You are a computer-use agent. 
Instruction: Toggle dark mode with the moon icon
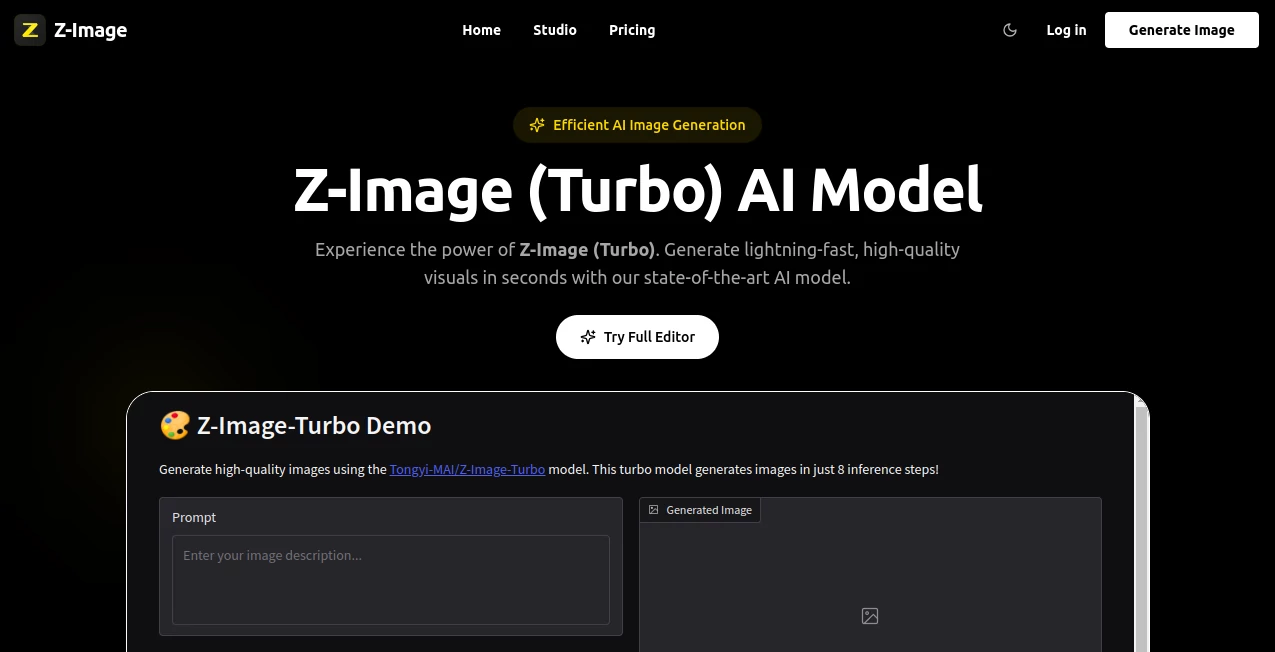[1009, 30]
